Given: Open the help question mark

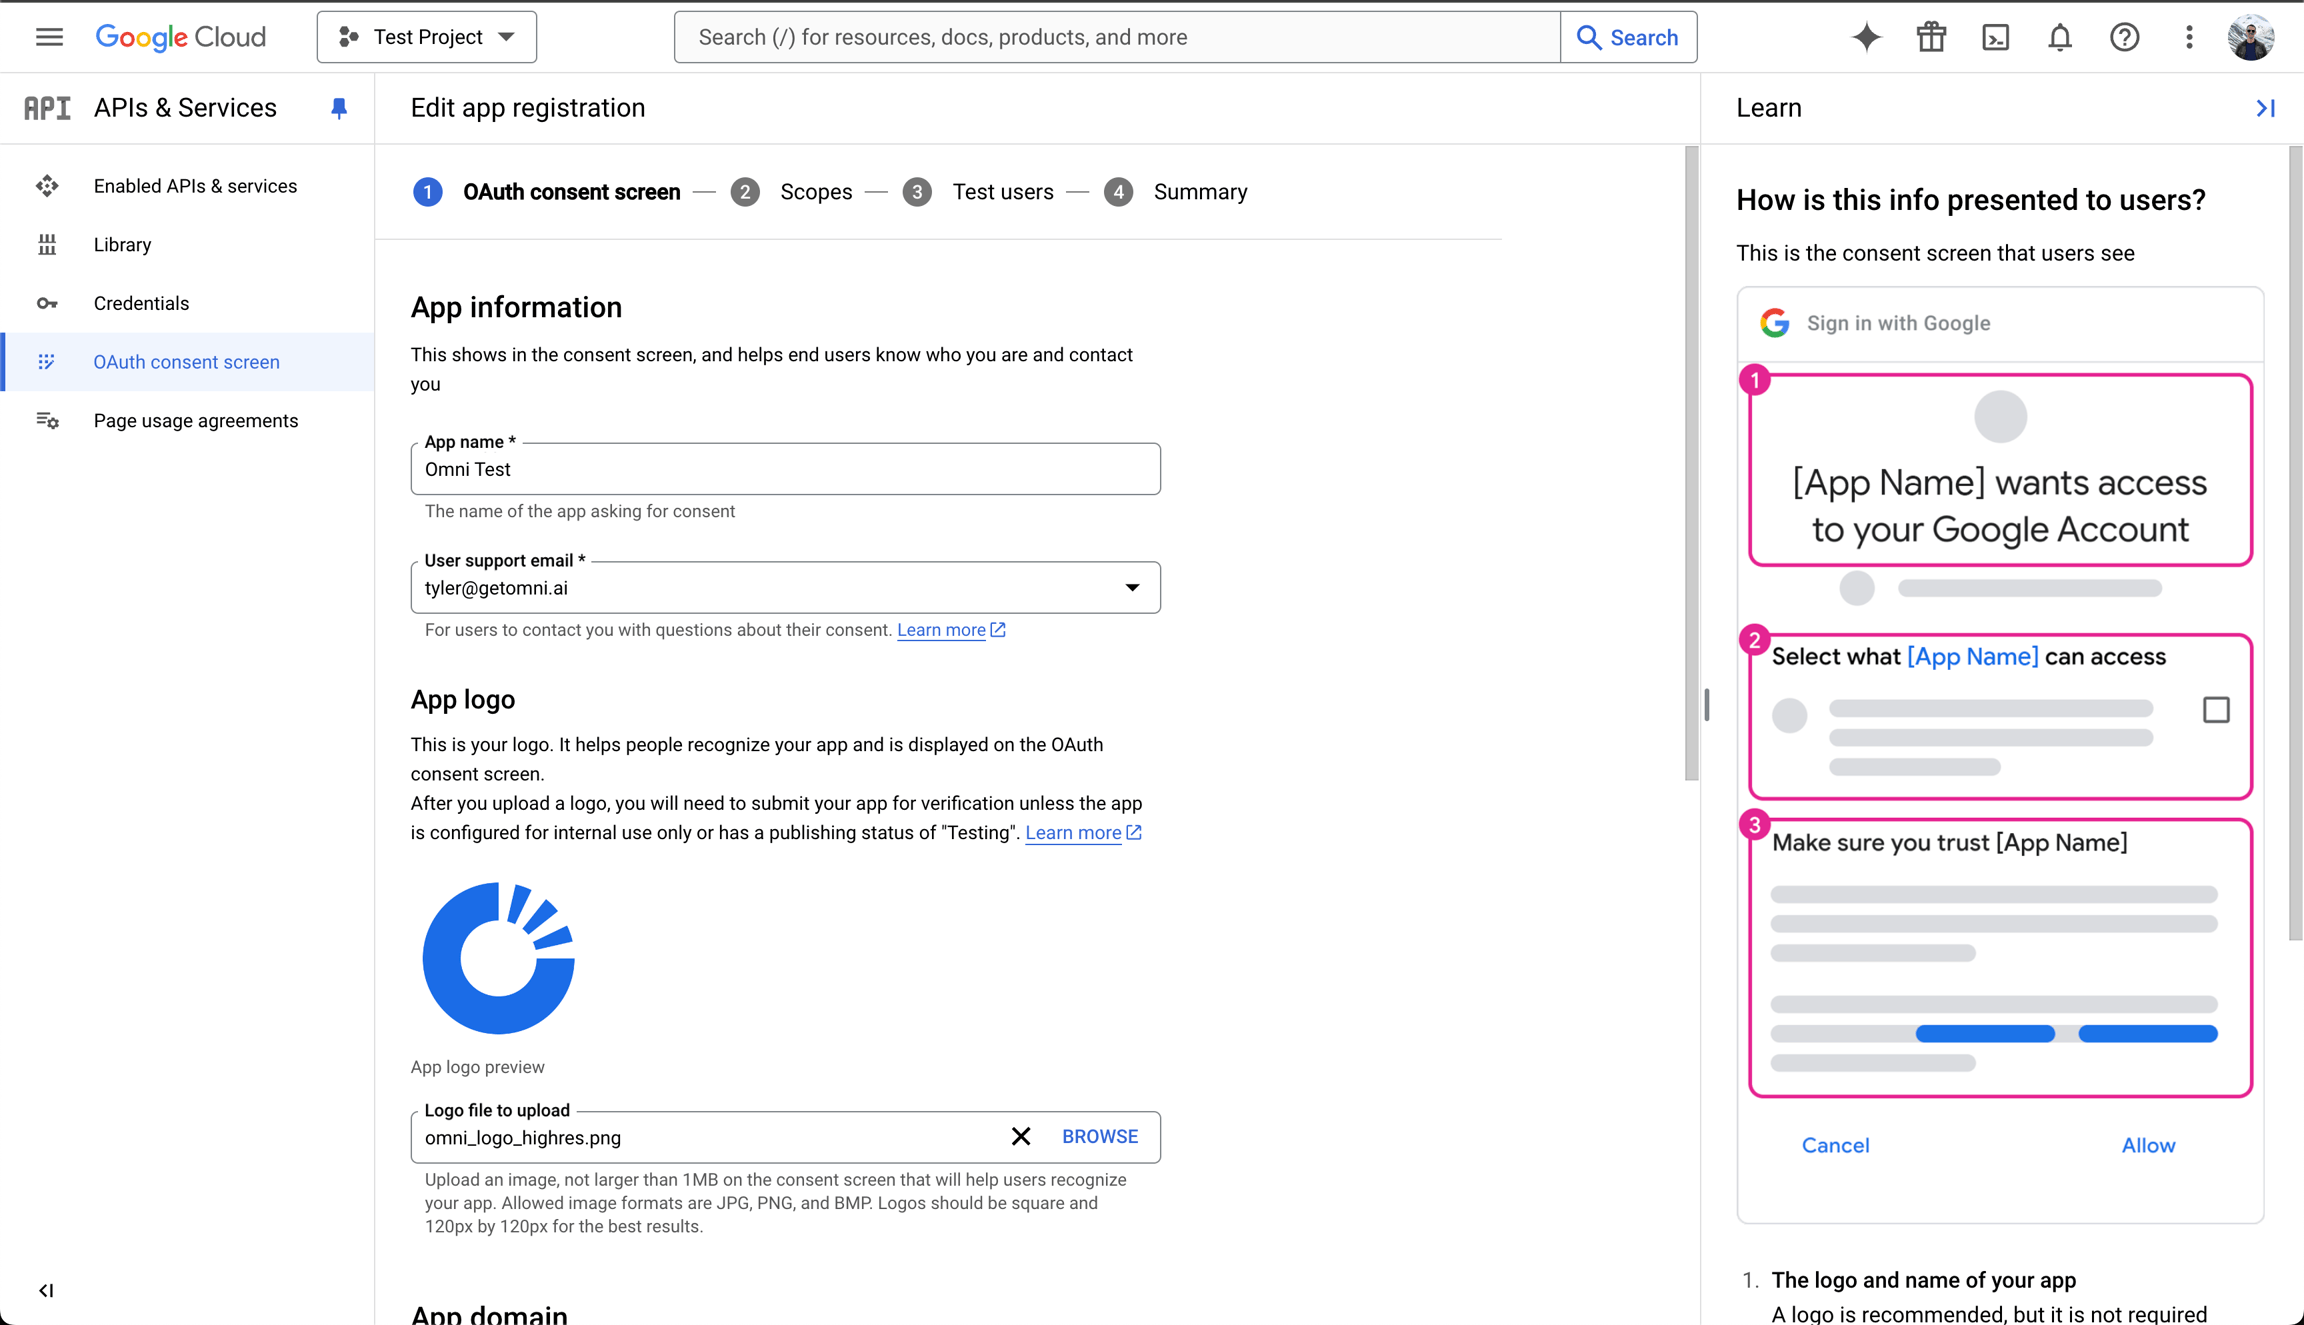Looking at the screenshot, I should pyautogui.click(x=2124, y=36).
